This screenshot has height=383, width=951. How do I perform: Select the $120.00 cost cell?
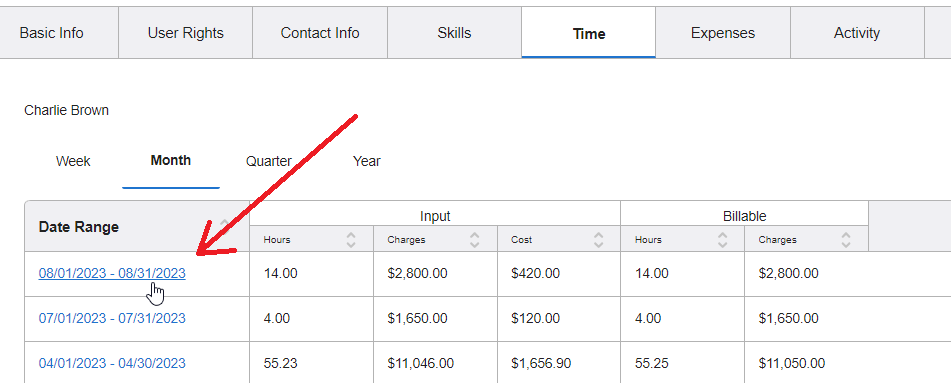pyautogui.click(x=559, y=319)
